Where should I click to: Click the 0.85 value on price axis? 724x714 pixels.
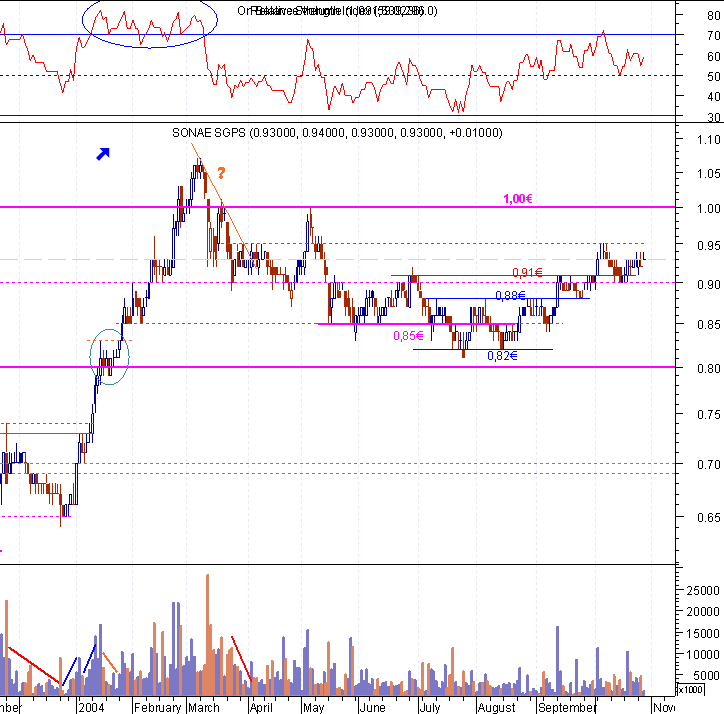709,325
